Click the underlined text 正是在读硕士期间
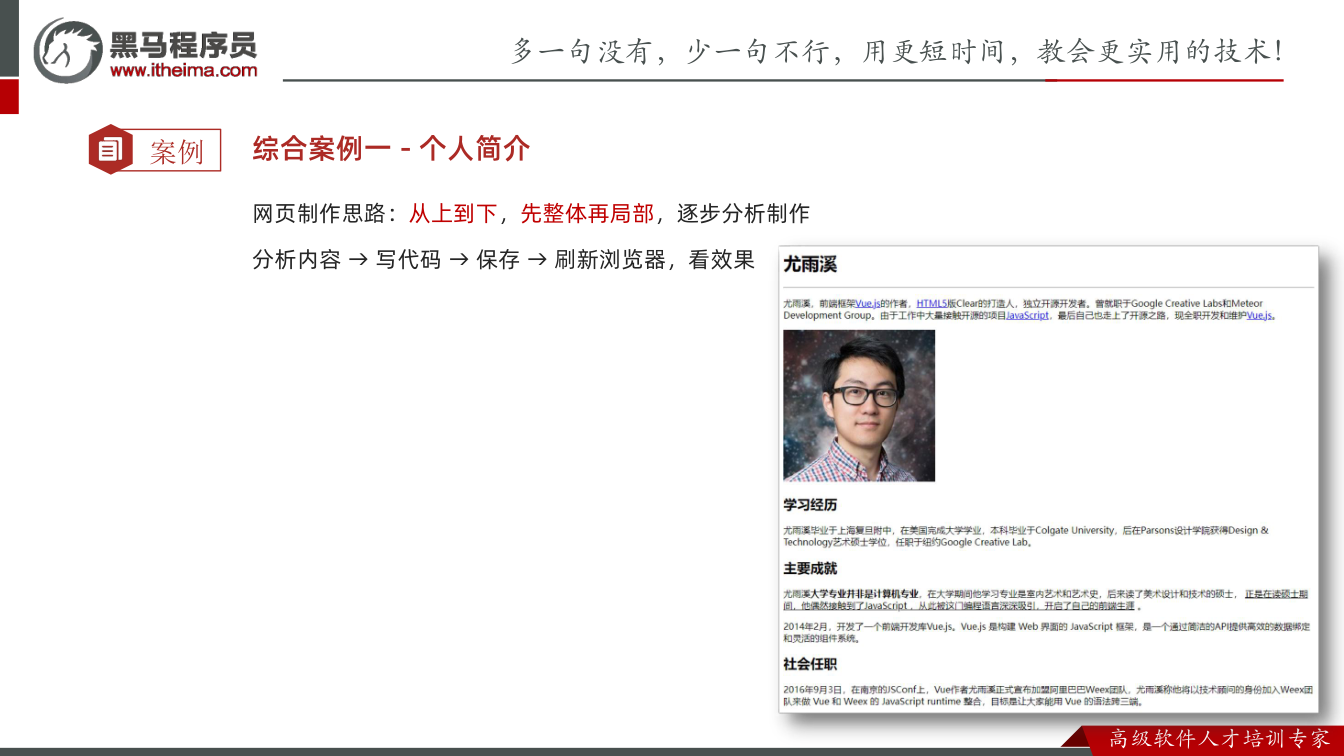1344x756 pixels. point(1045,600)
